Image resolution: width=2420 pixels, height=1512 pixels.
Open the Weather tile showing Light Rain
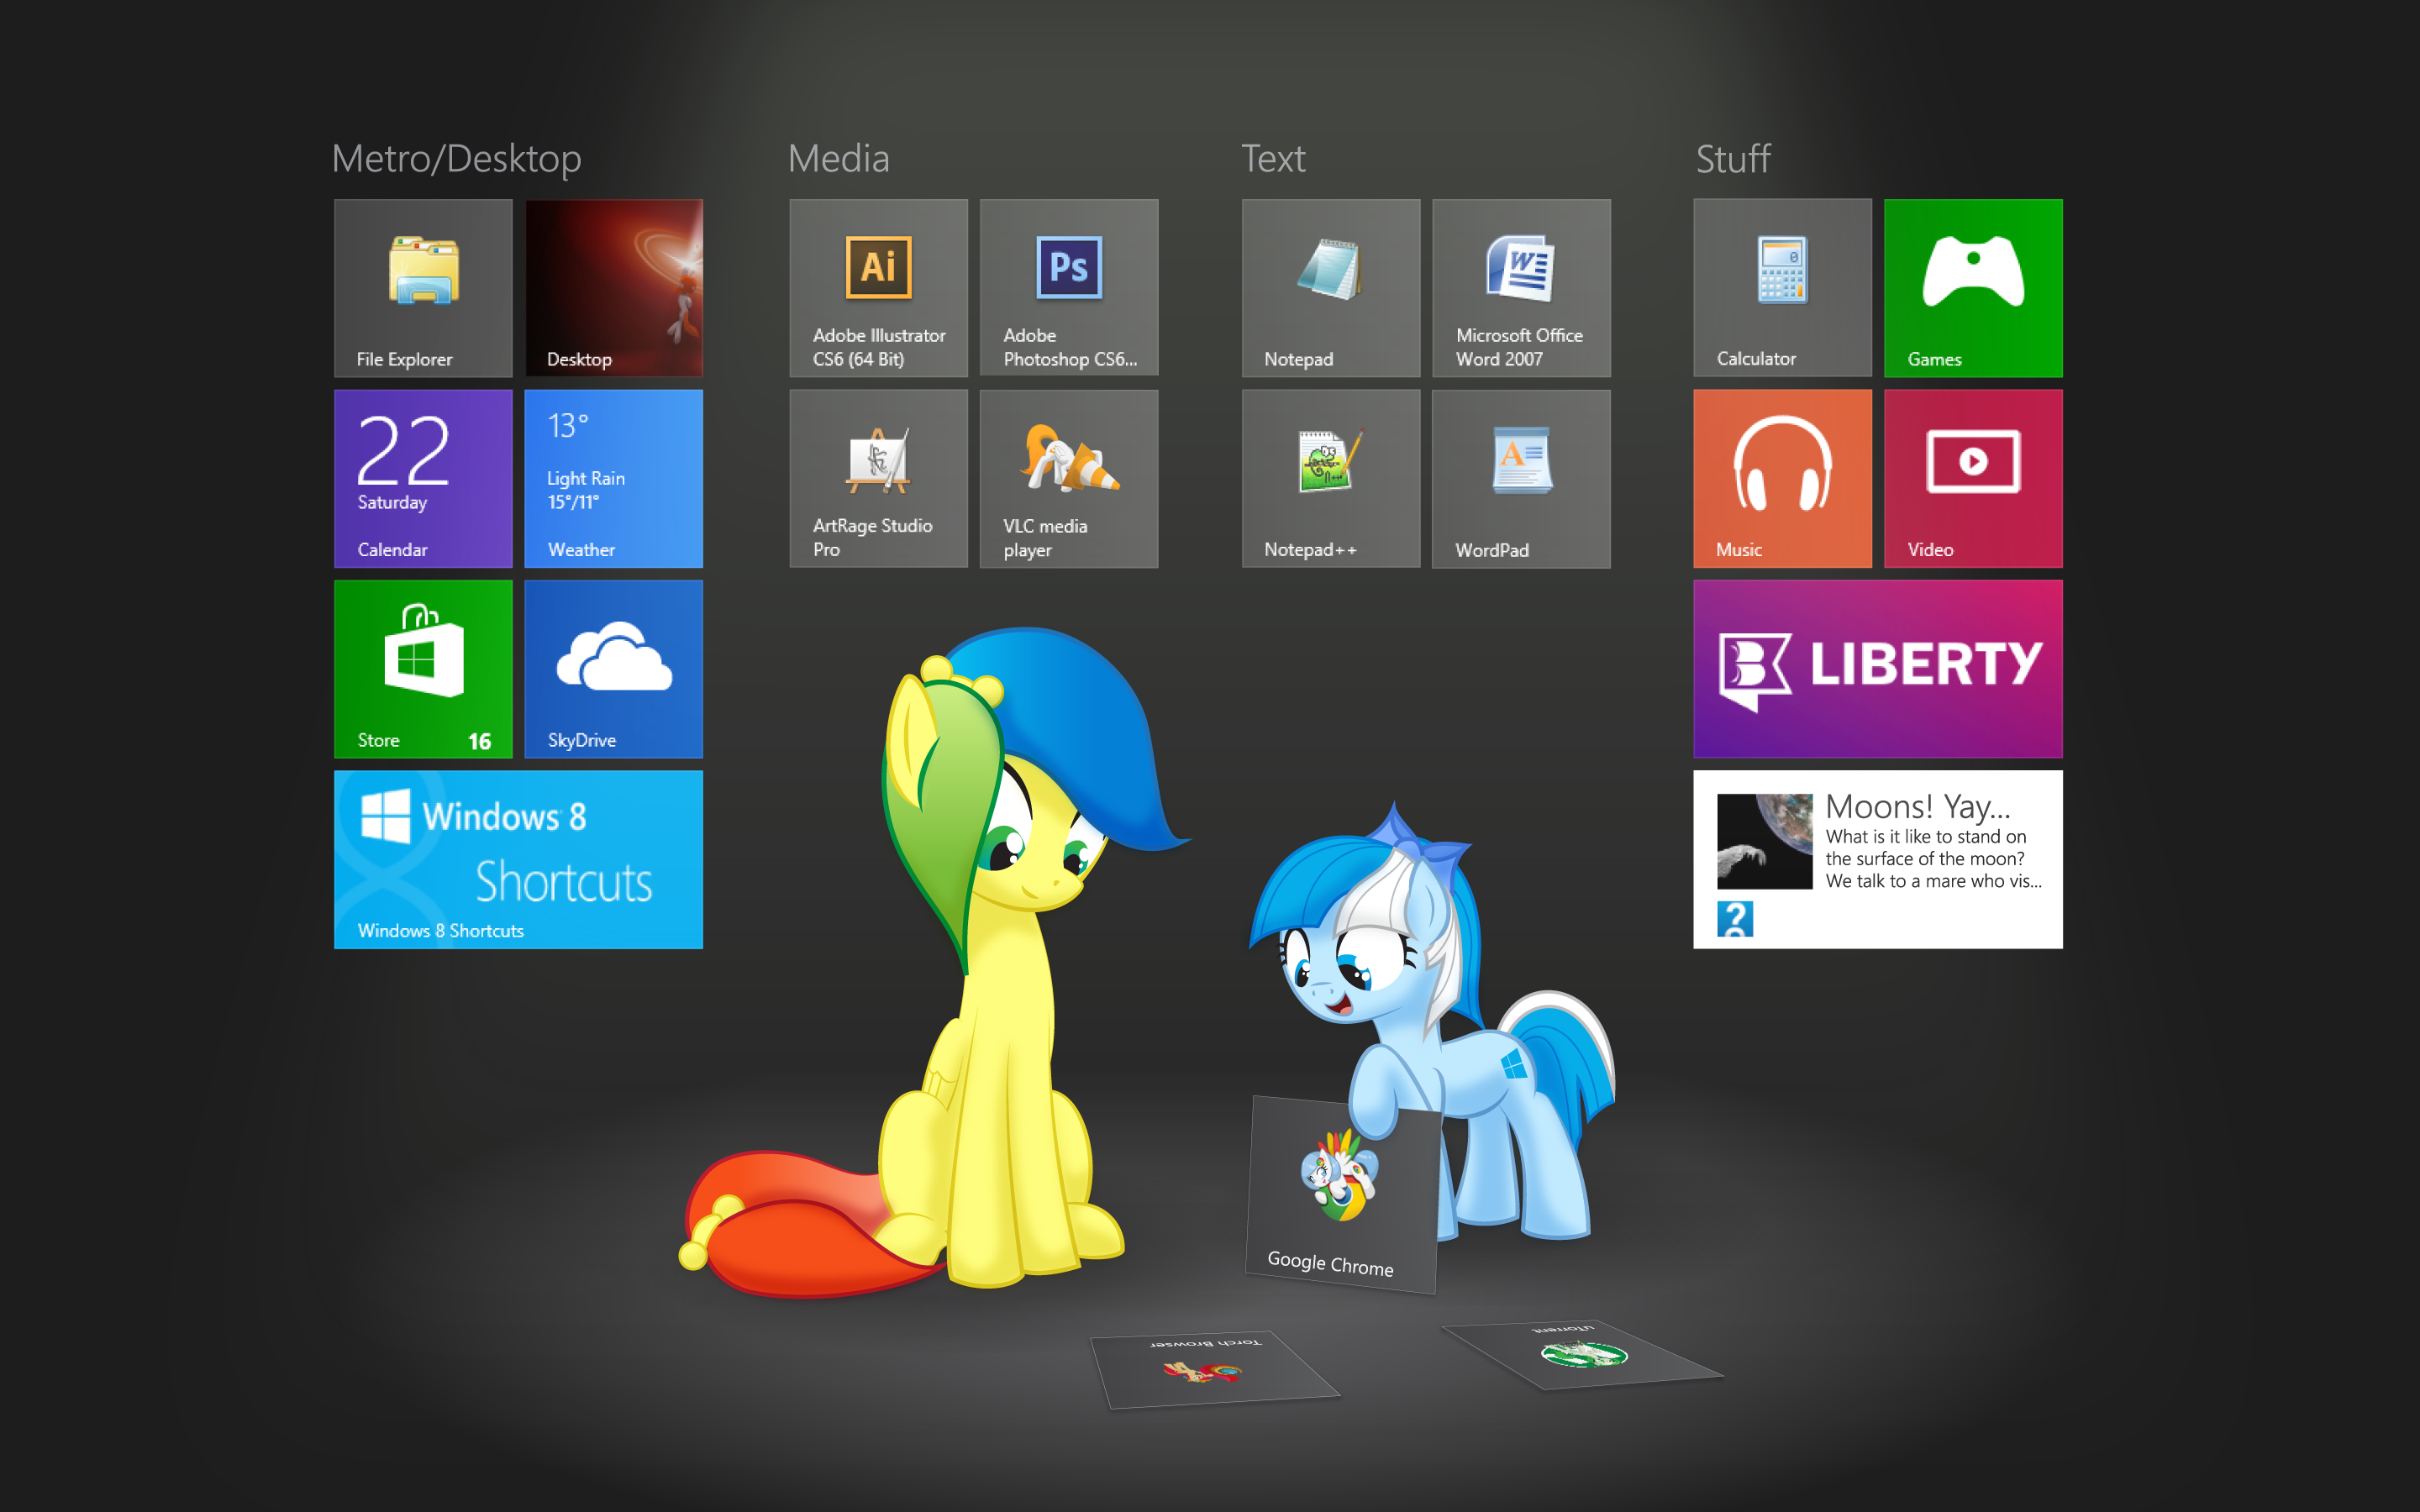[613, 479]
